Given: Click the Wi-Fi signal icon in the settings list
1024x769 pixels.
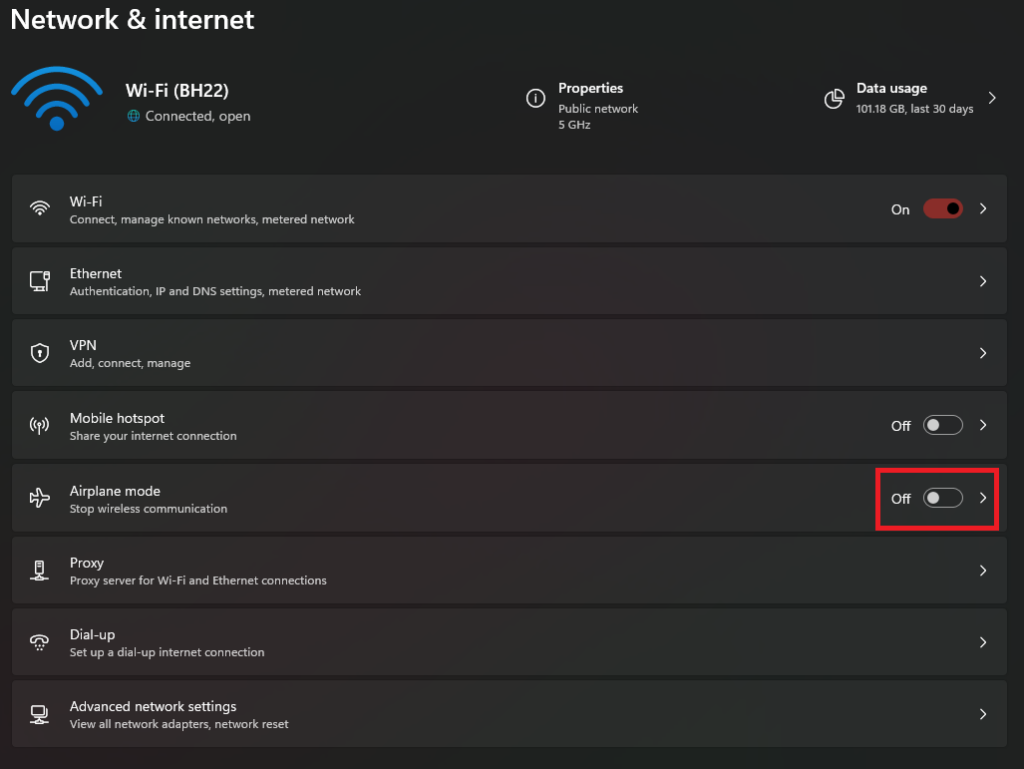Looking at the screenshot, I should point(40,208).
